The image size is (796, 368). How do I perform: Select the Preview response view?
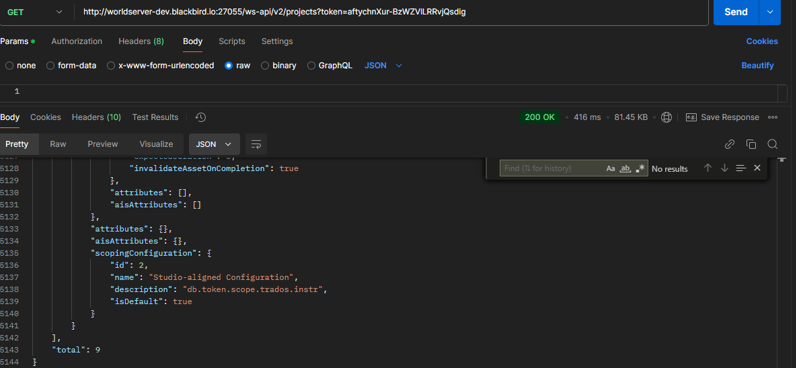pos(103,144)
